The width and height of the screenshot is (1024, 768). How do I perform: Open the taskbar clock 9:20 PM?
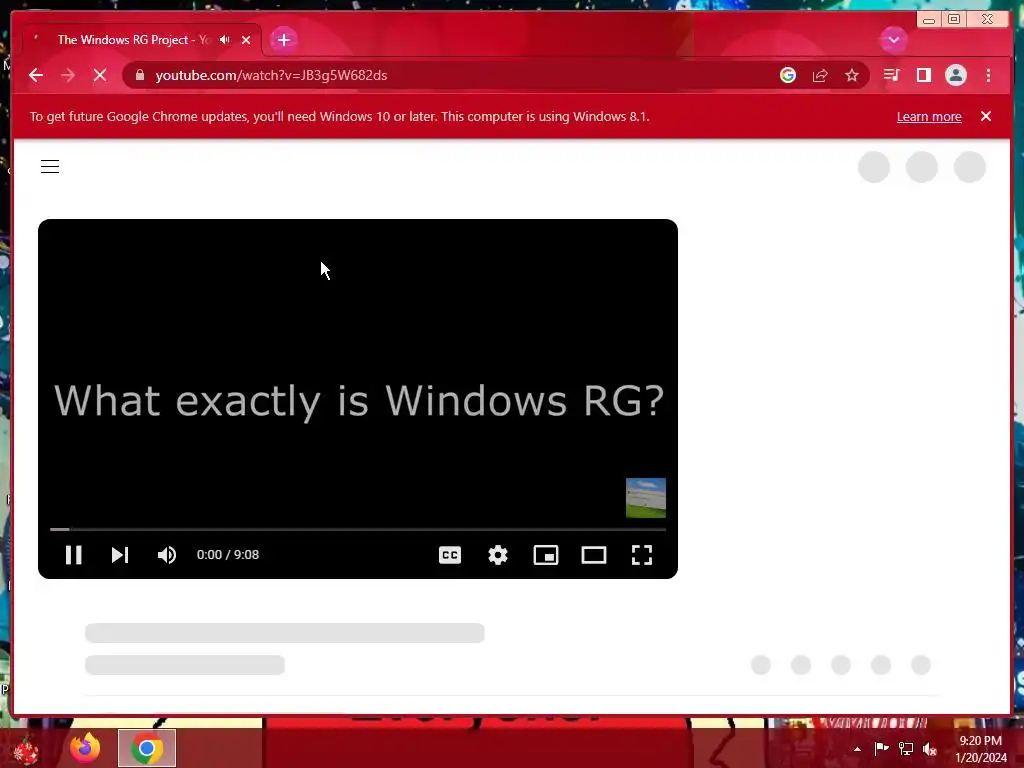click(981, 749)
